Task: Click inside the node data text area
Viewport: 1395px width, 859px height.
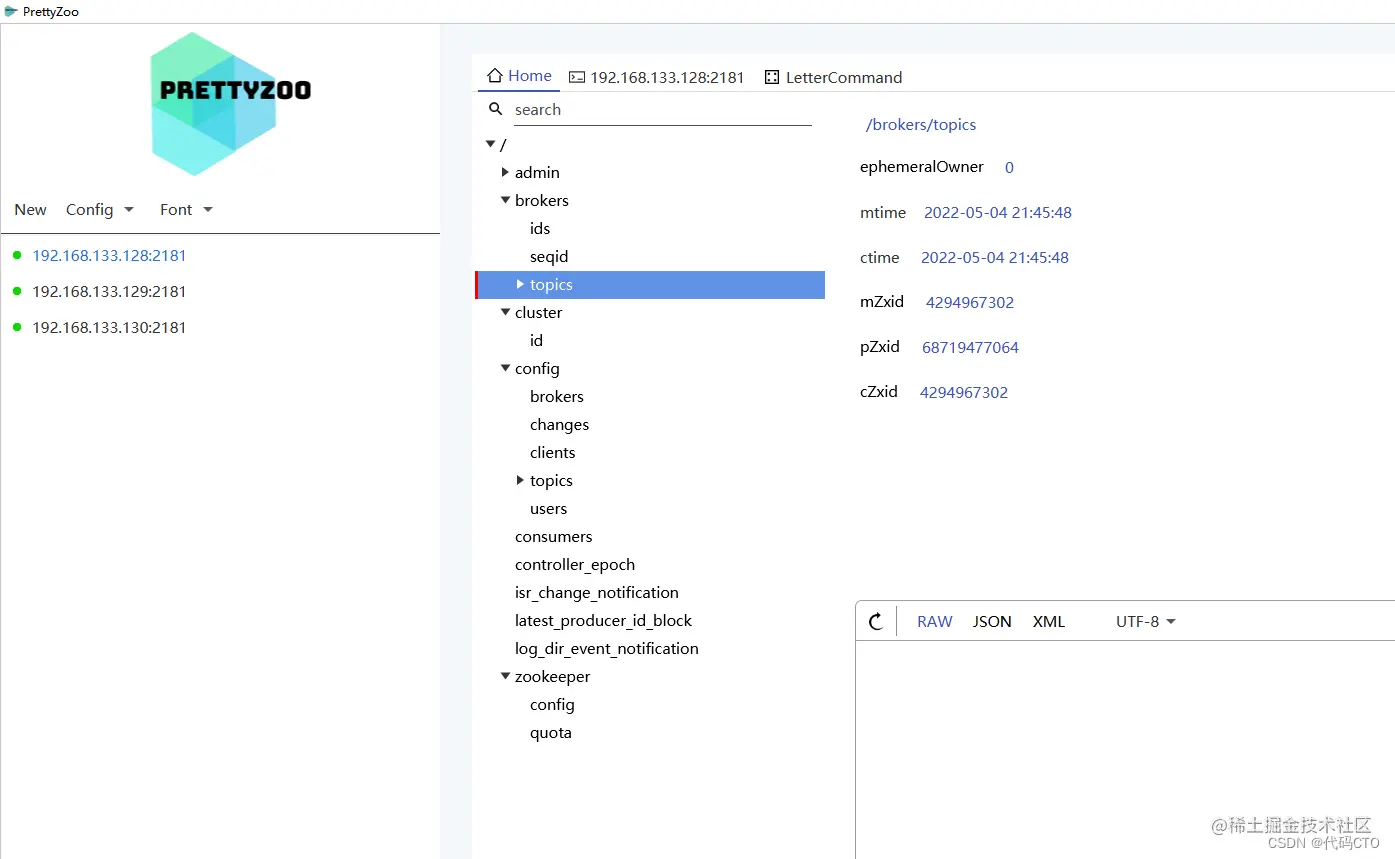Action: [x=1125, y=749]
